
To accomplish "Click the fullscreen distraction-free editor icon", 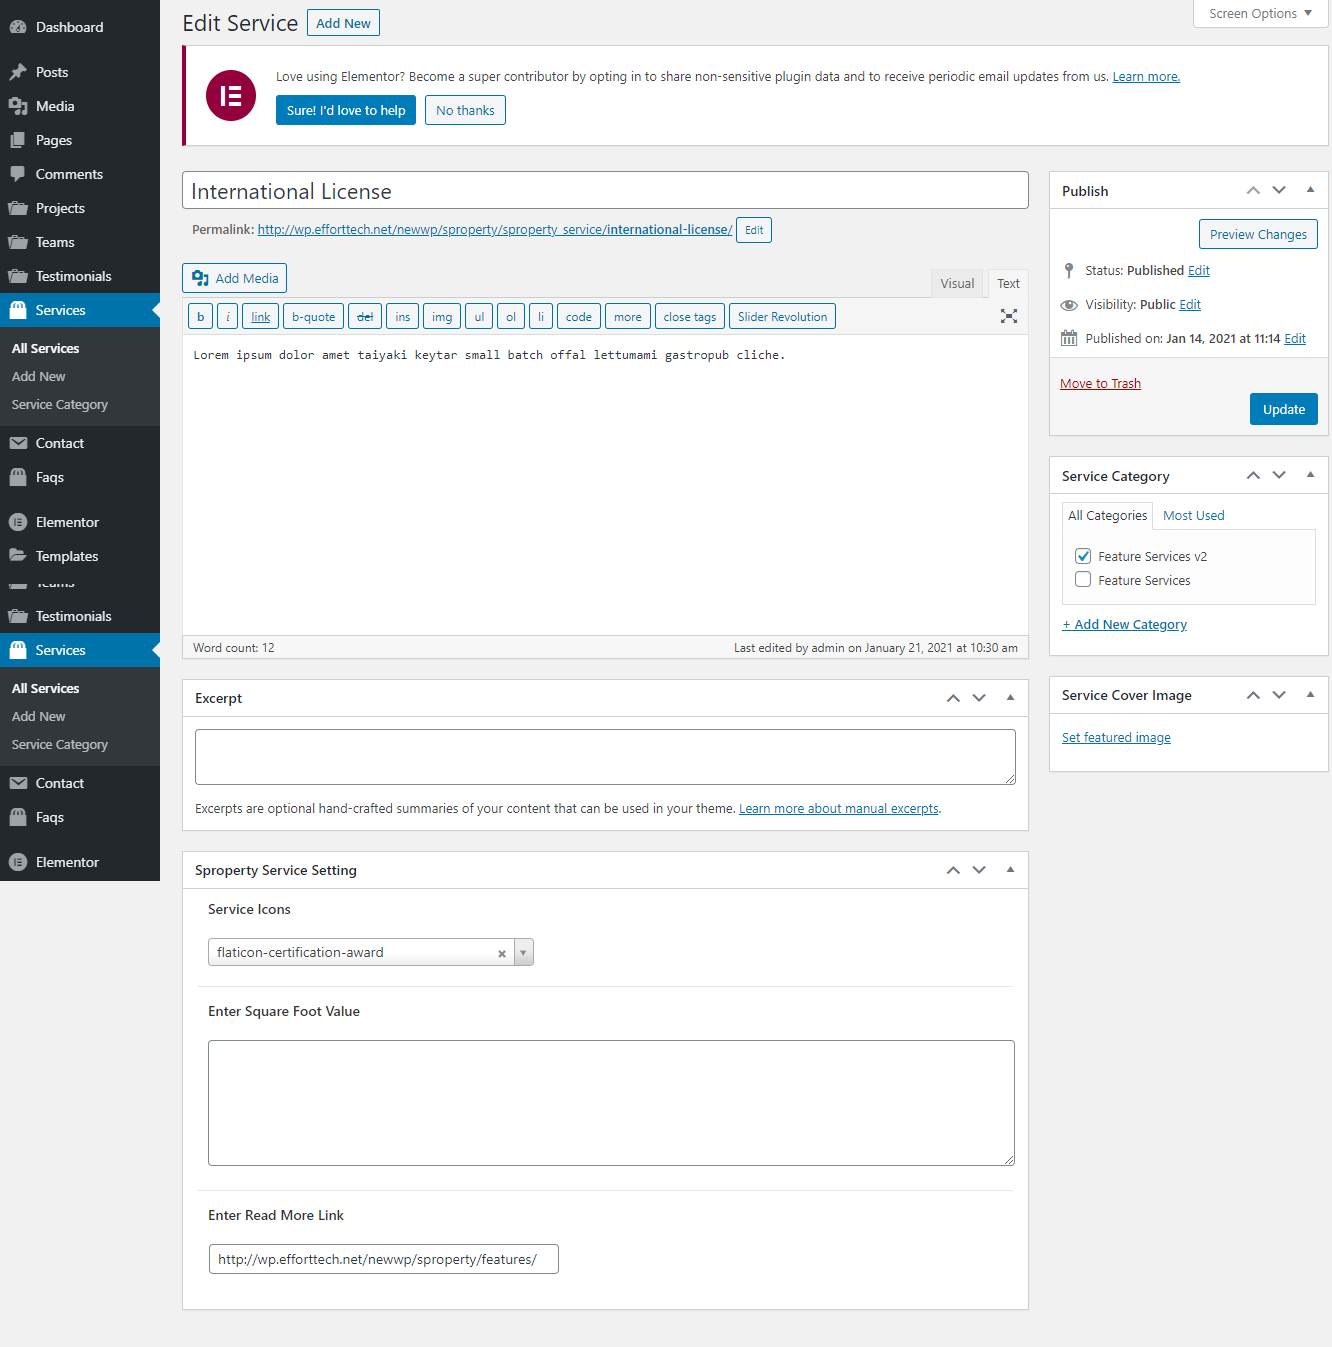I will 1009,316.
